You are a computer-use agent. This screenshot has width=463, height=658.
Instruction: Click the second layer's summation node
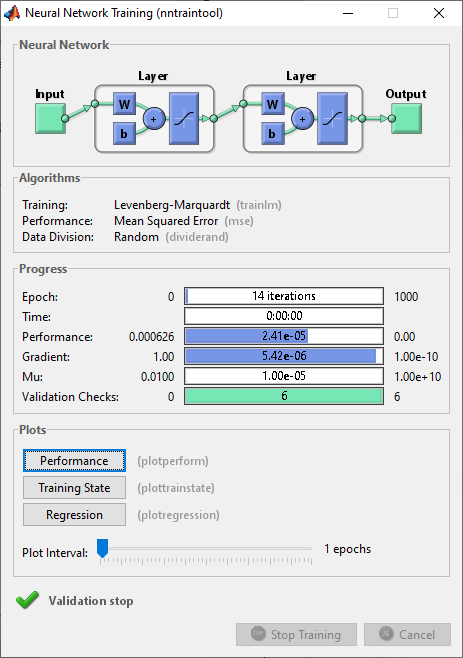tap(302, 119)
